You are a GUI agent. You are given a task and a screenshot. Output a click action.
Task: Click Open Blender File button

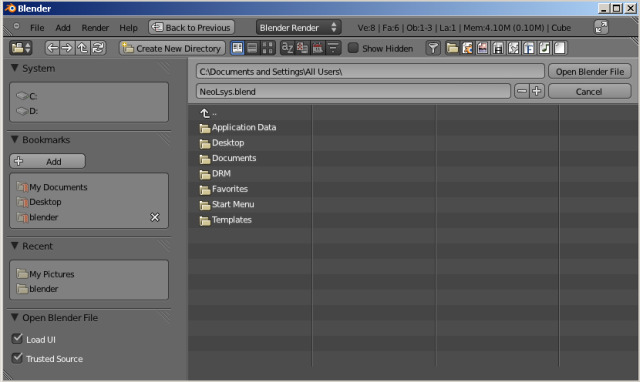point(590,71)
